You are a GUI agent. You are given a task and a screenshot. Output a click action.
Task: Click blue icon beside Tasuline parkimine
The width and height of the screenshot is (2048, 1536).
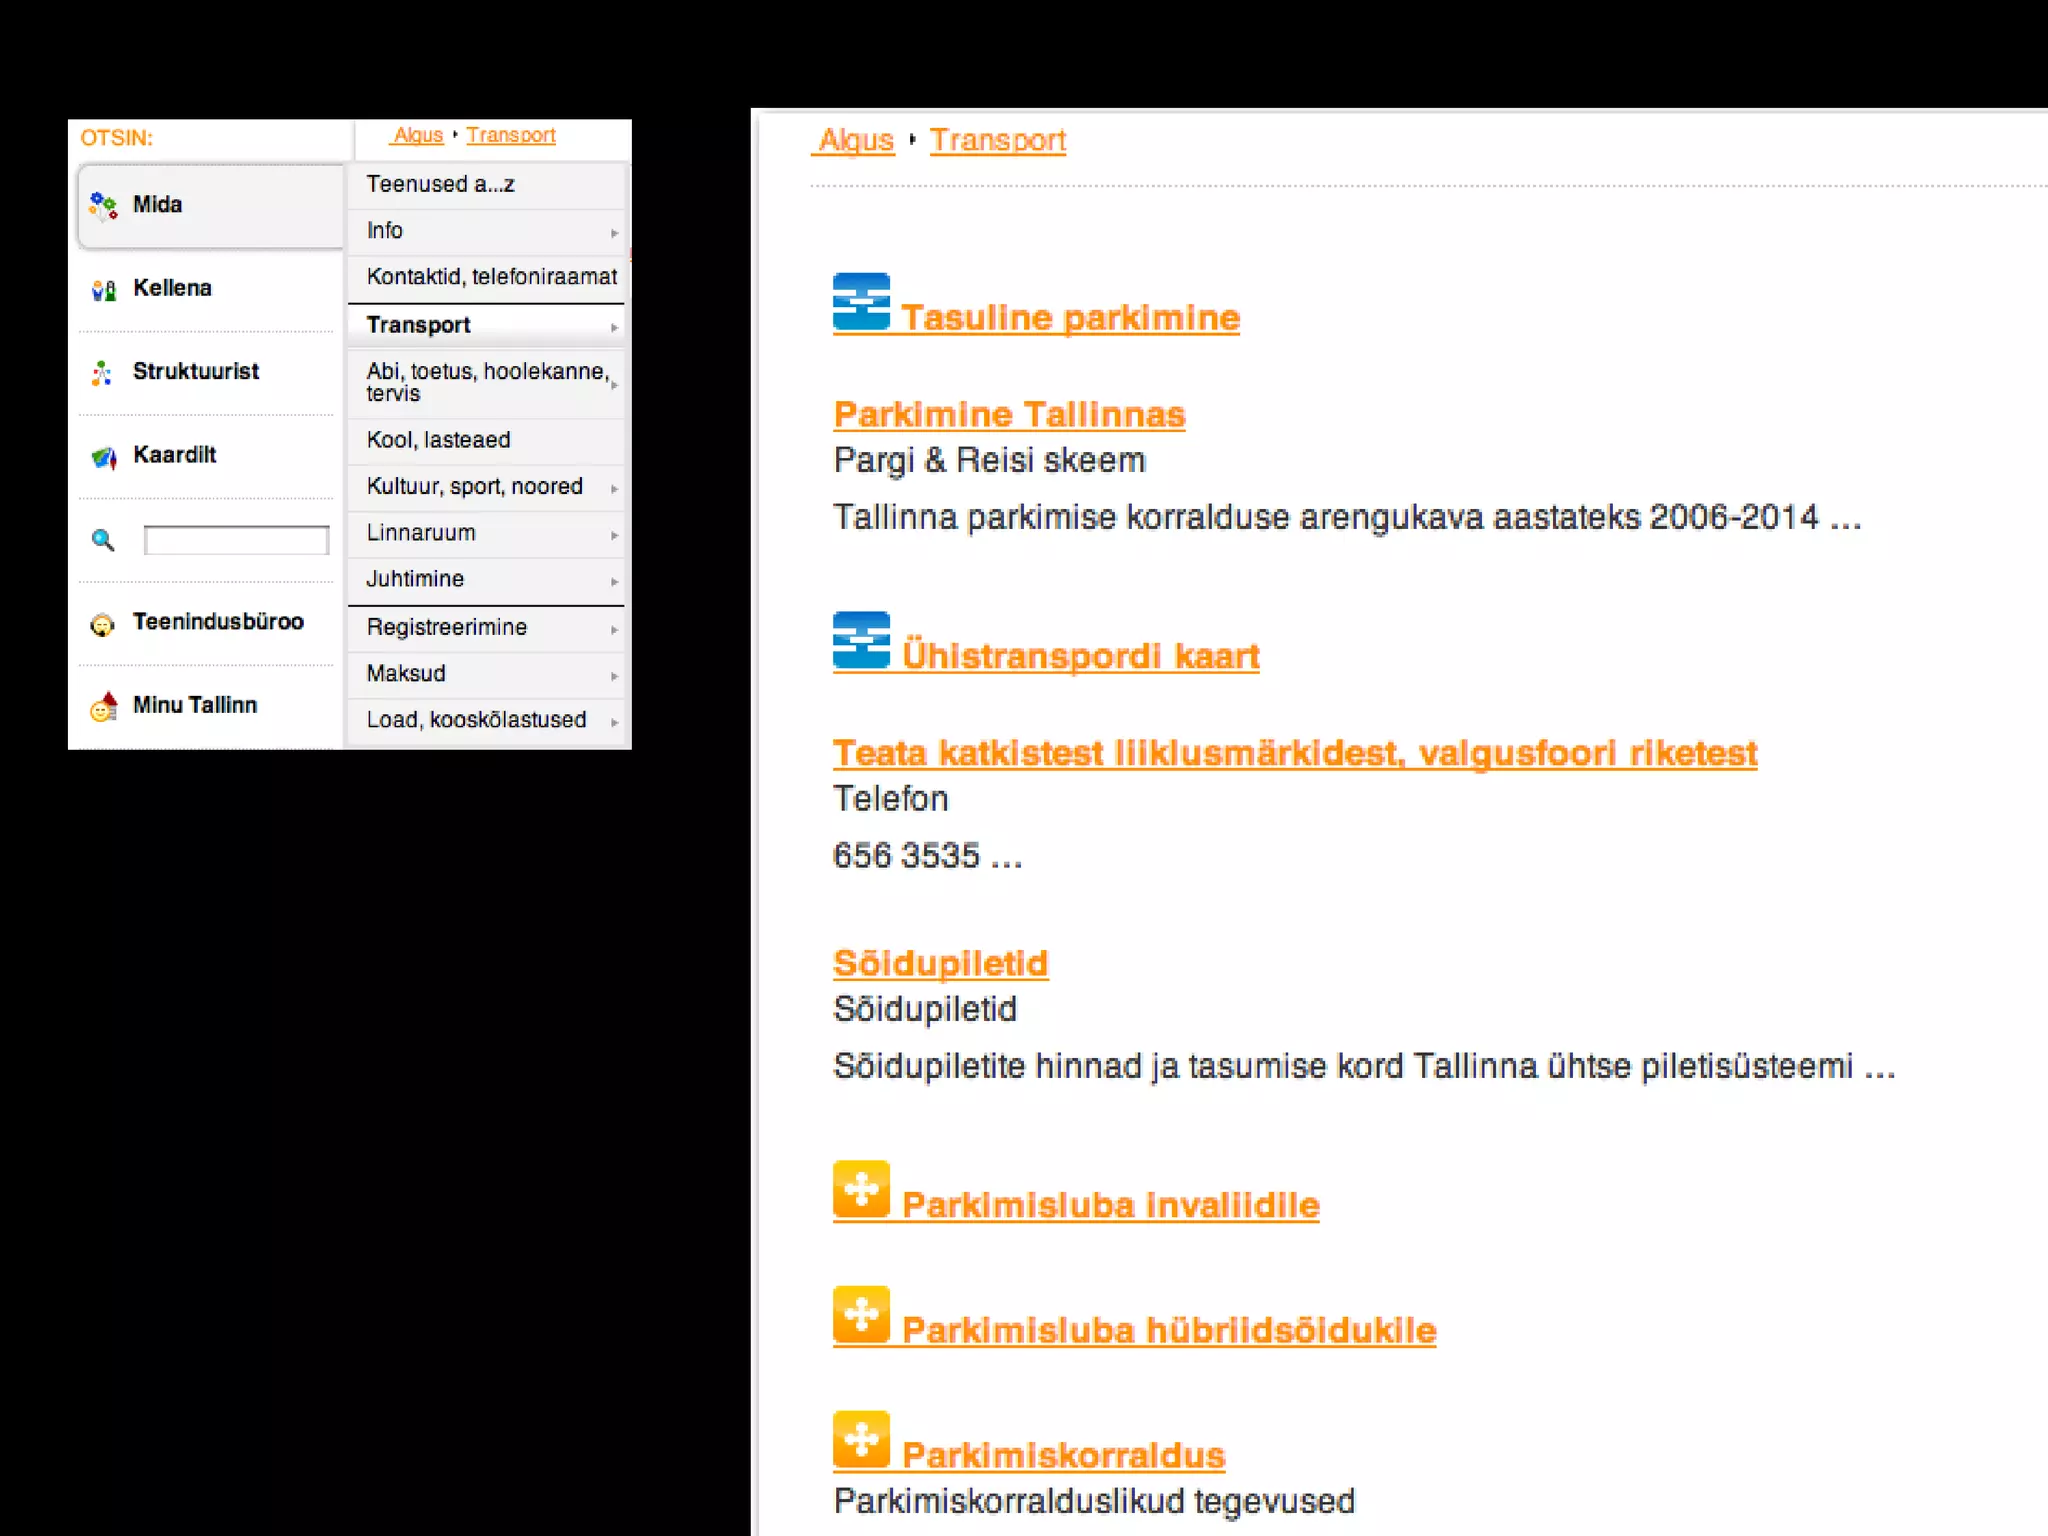(x=861, y=301)
